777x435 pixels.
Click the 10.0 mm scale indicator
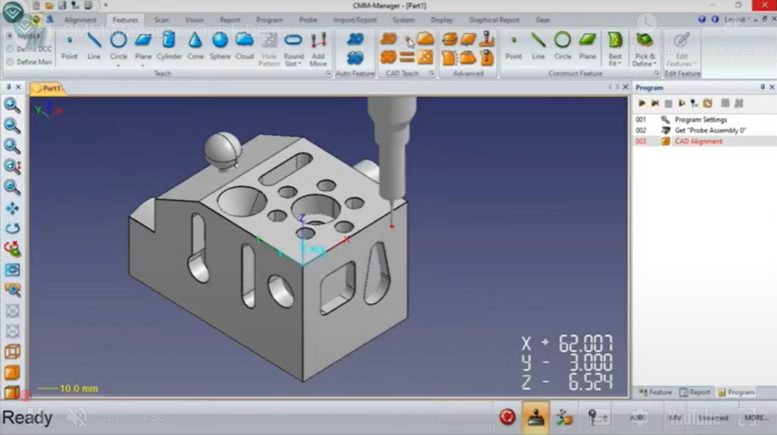(67, 388)
